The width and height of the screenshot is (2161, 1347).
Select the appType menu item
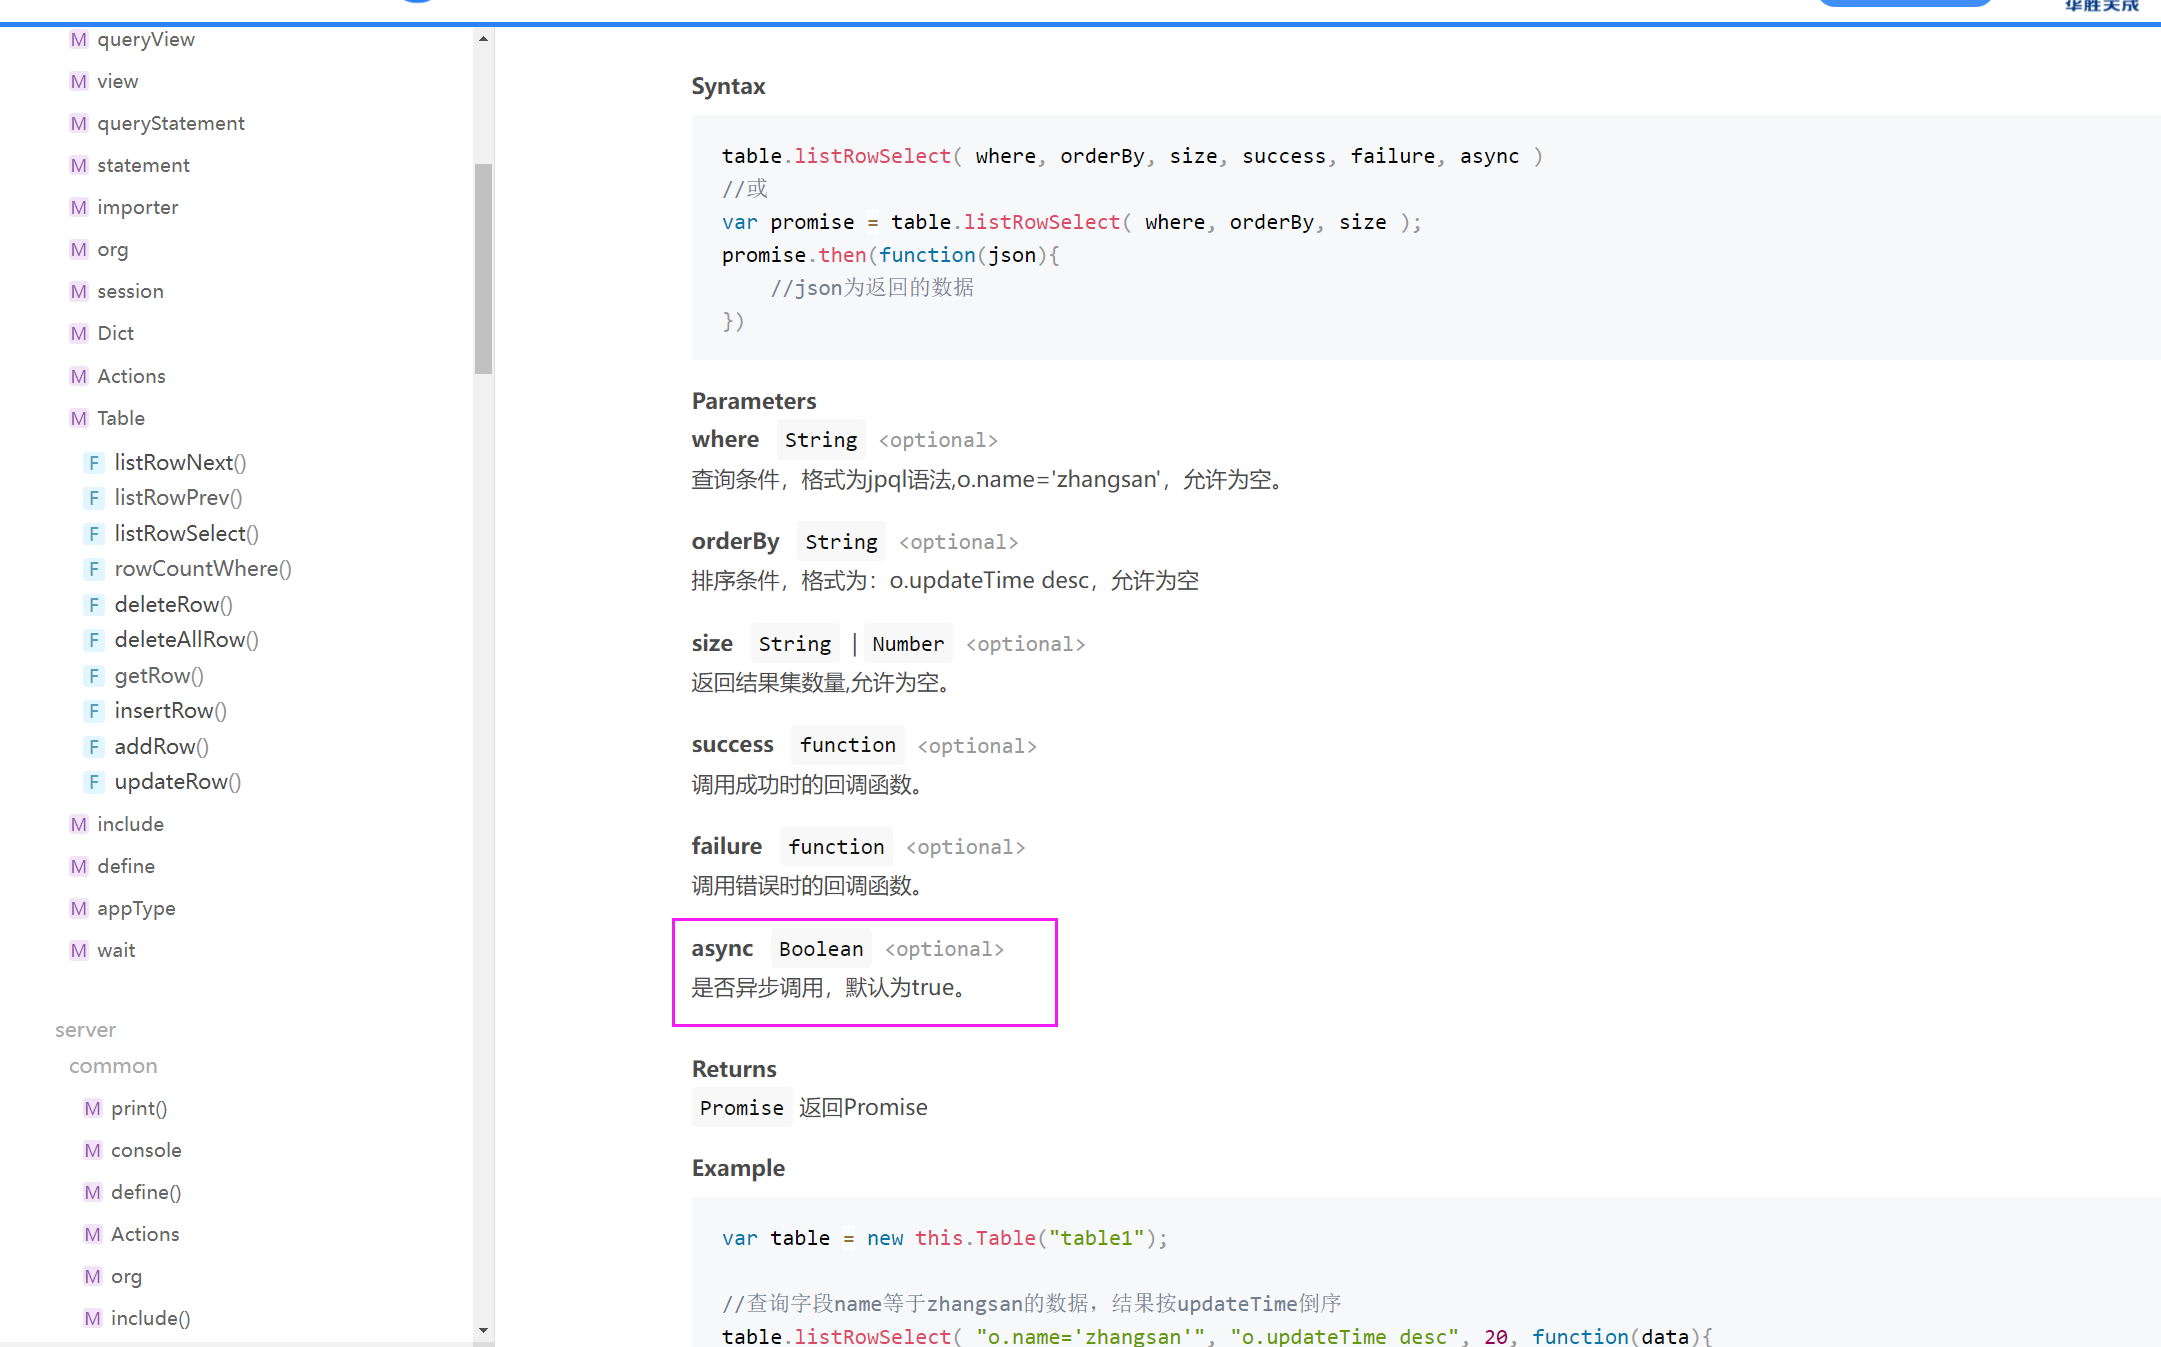[x=136, y=909]
